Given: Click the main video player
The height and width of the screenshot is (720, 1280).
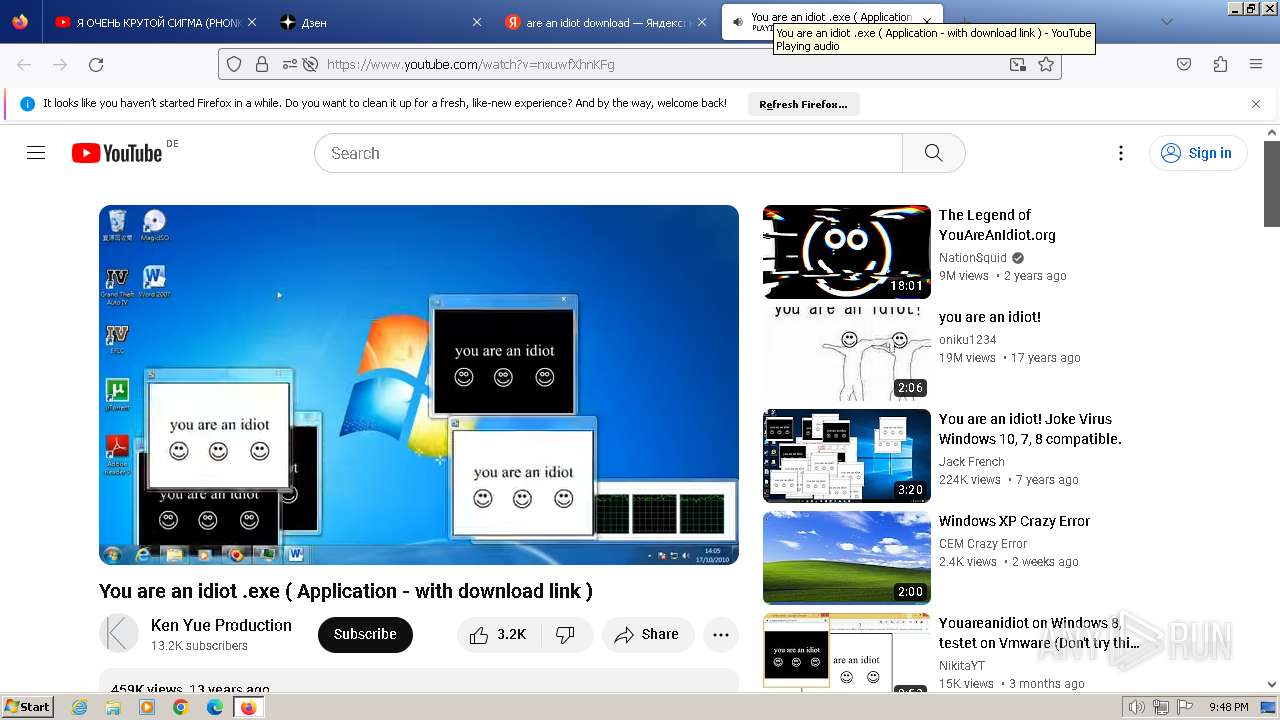Looking at the screenshot, I should [x=419, y=385].
